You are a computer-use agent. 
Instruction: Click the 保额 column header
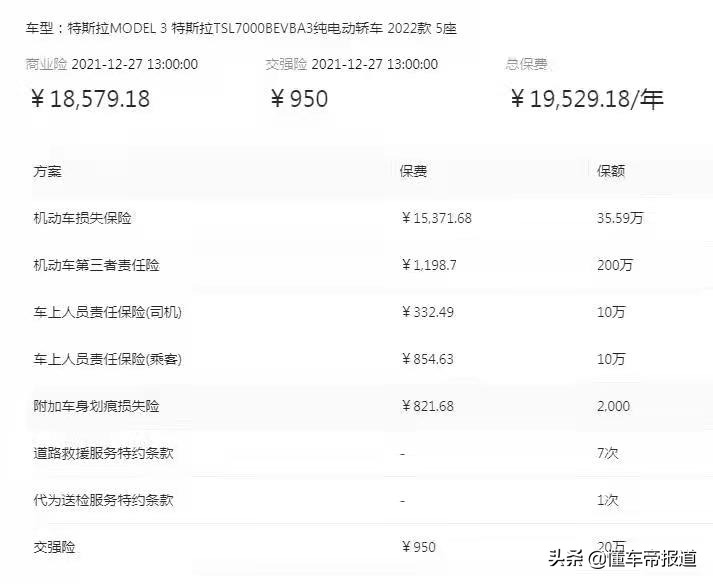coord(611,171)
